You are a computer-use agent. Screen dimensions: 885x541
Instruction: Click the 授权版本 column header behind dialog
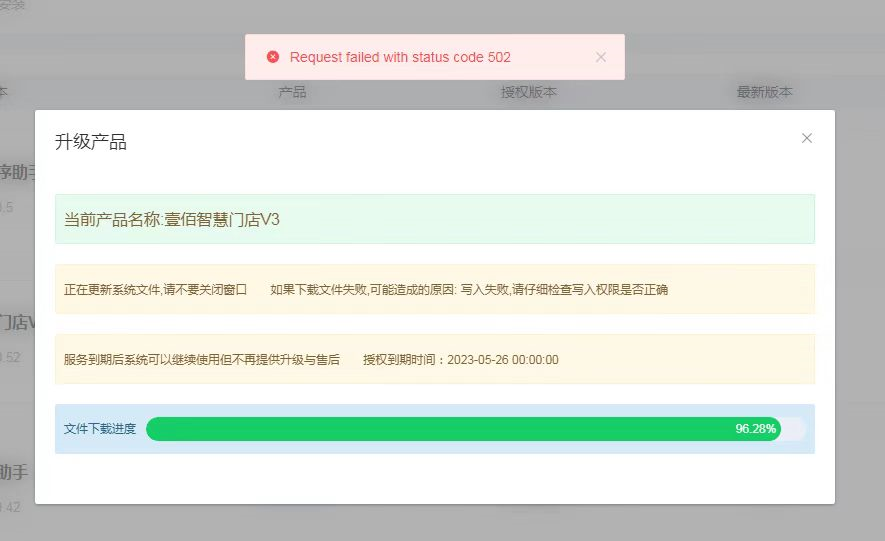click(x=528, y=92)
